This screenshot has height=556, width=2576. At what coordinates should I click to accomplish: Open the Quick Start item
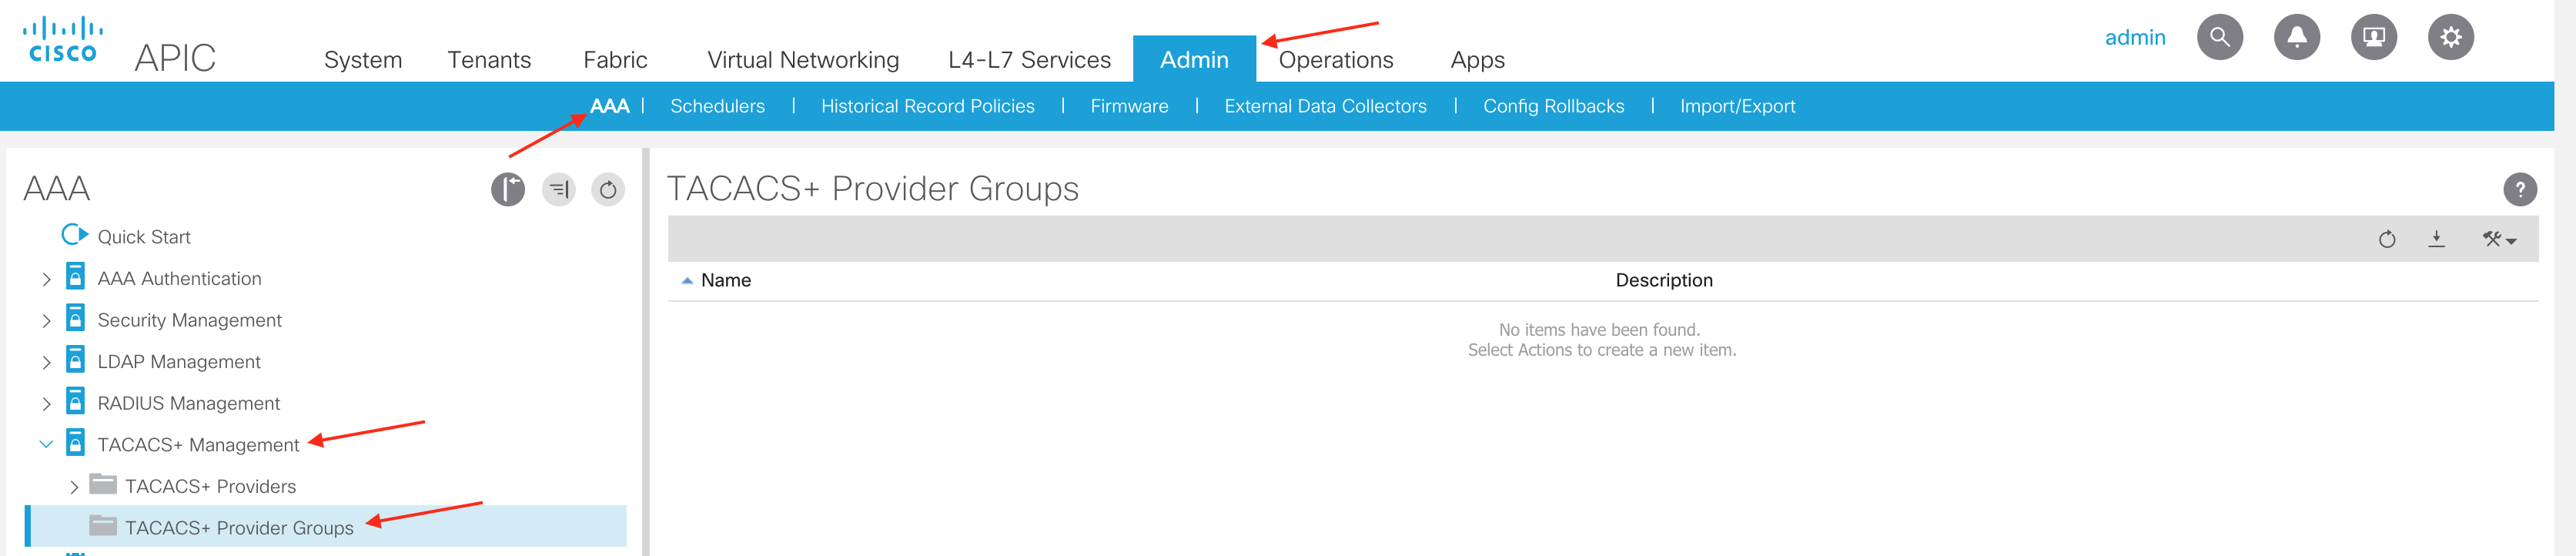143,237
